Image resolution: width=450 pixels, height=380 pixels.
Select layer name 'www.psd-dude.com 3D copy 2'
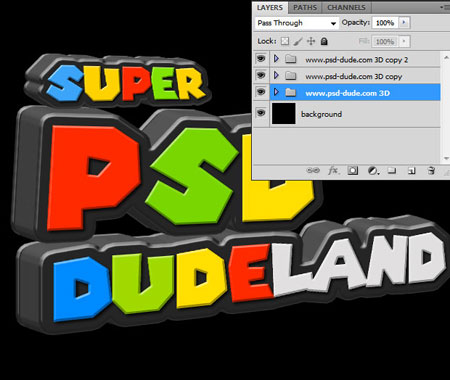pyautogui.click(x=357, y=60)
